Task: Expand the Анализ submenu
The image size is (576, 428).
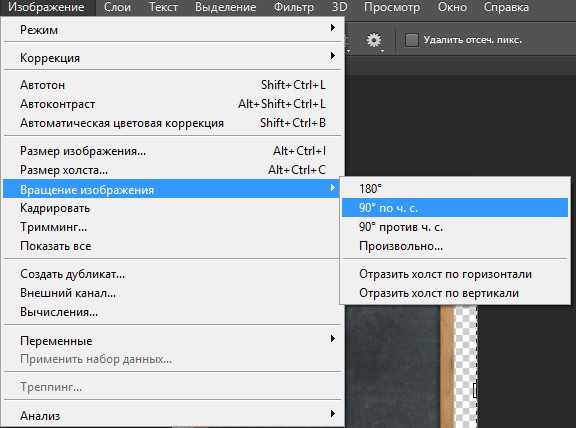Action: point(174,416)
